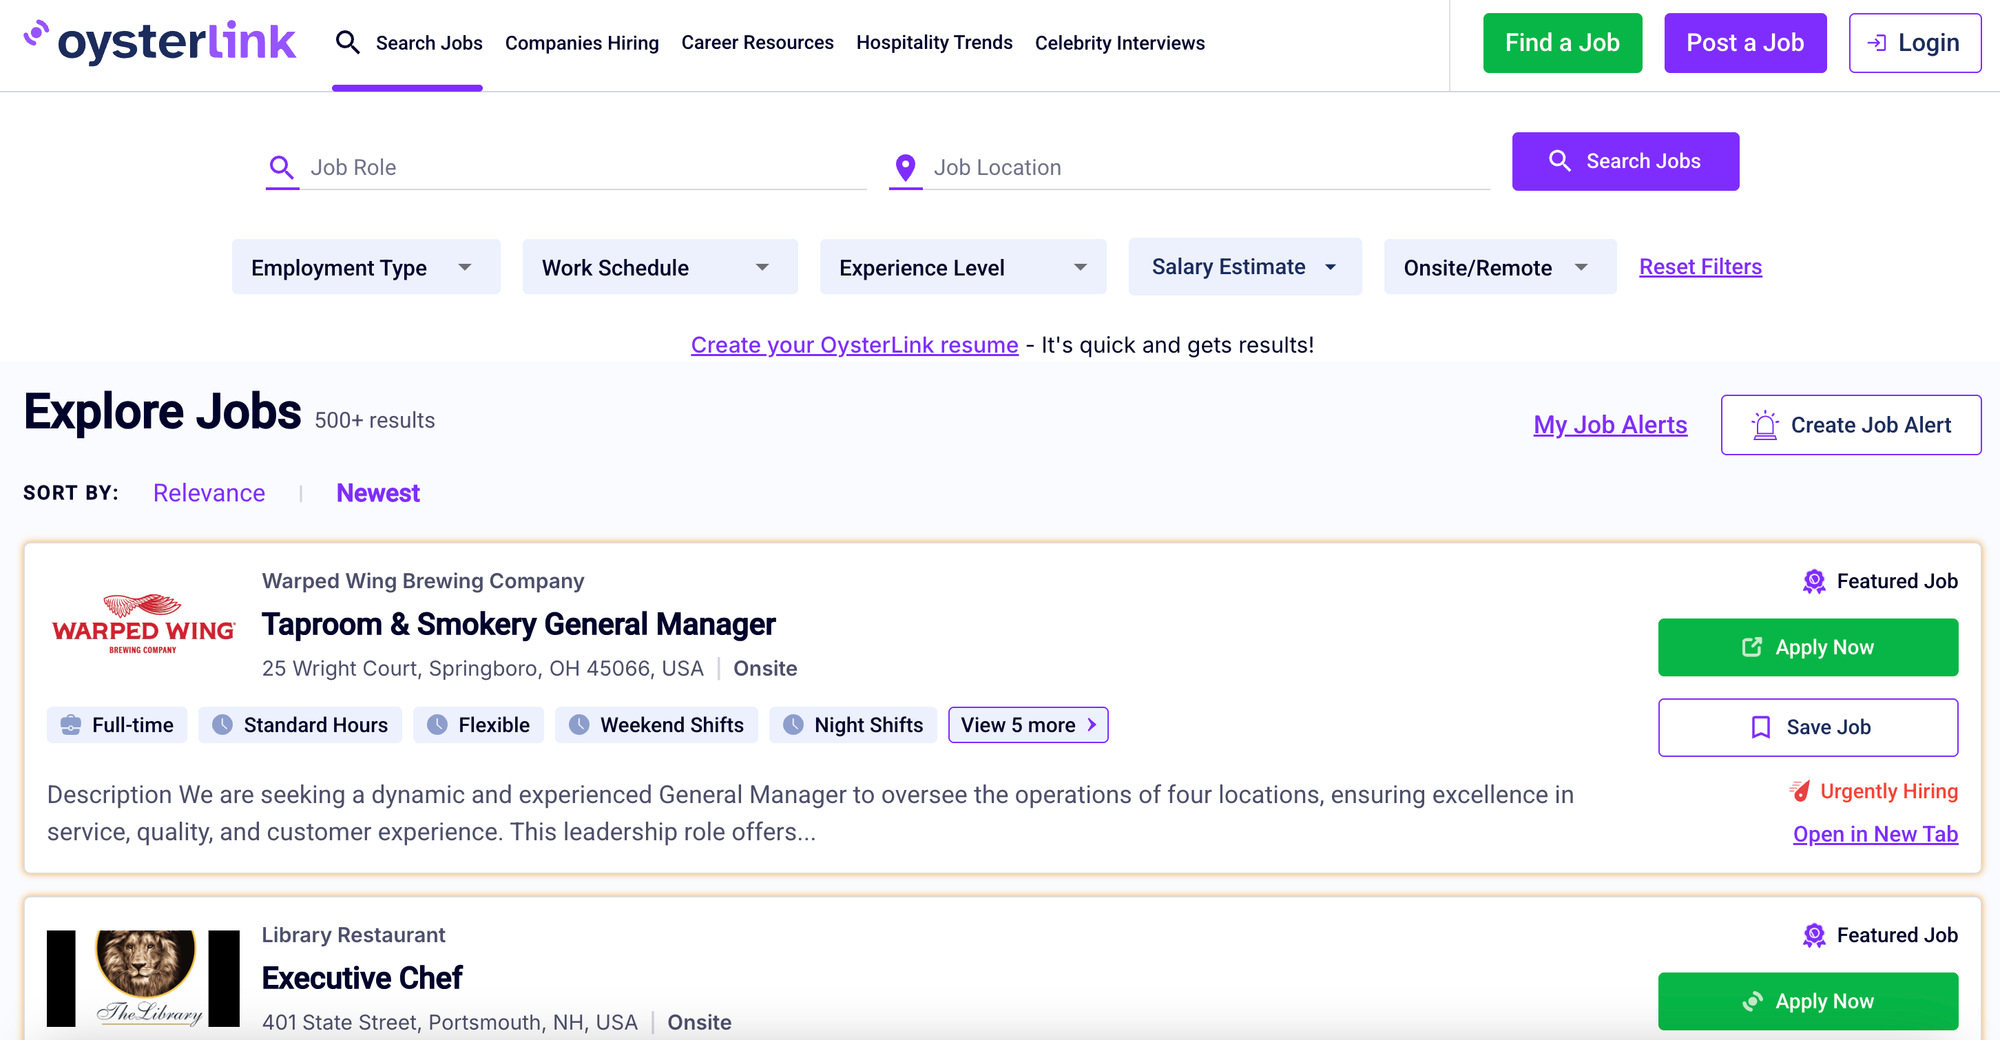Screen dimensions: 2000x1040
Task: Click the OysterLink logo
Action: [x=160, y=42]
